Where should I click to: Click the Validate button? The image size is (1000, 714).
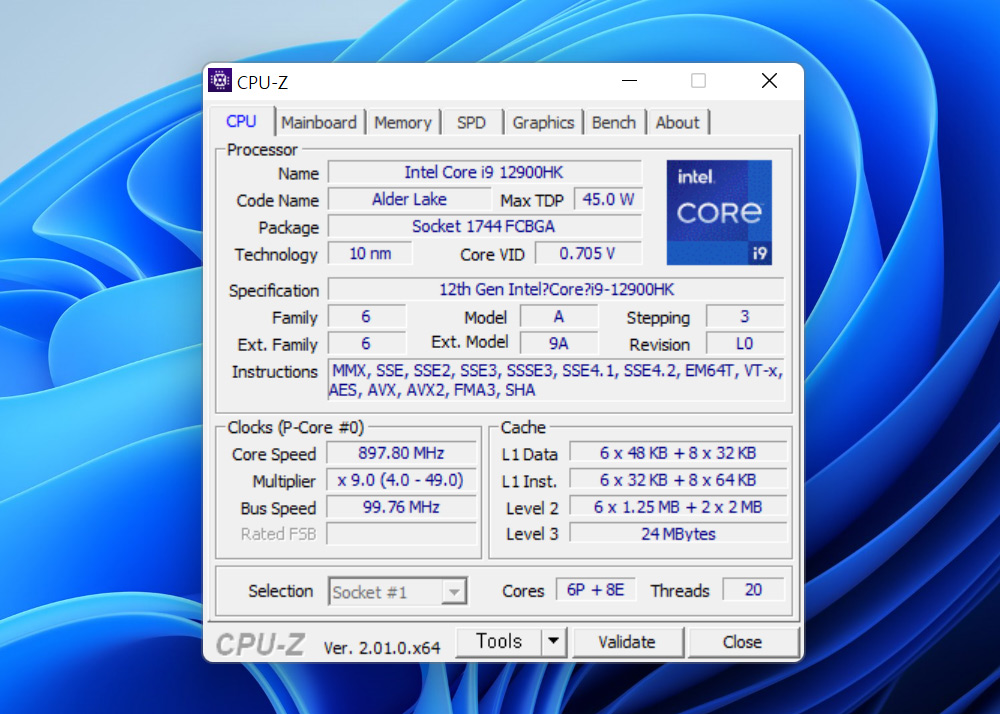[627, 642]
